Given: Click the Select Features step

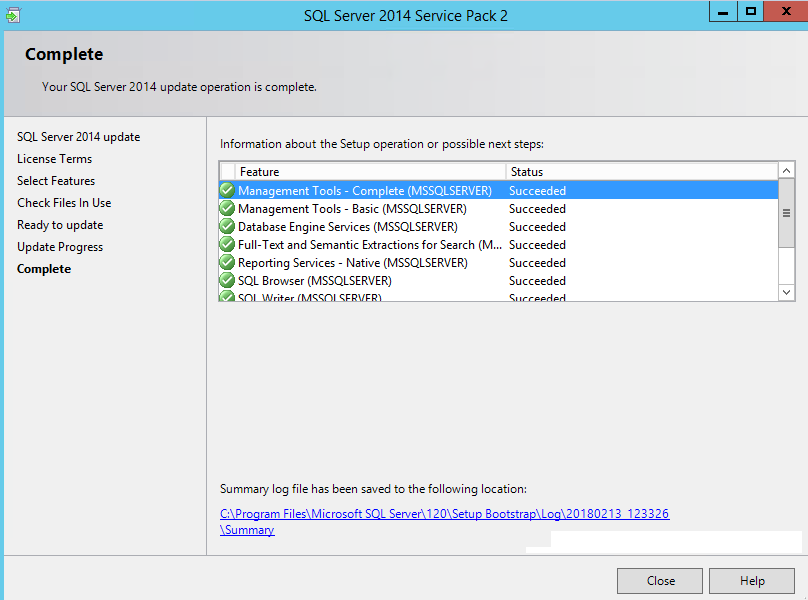Looking at the screenshot, I should pos(56,181).
